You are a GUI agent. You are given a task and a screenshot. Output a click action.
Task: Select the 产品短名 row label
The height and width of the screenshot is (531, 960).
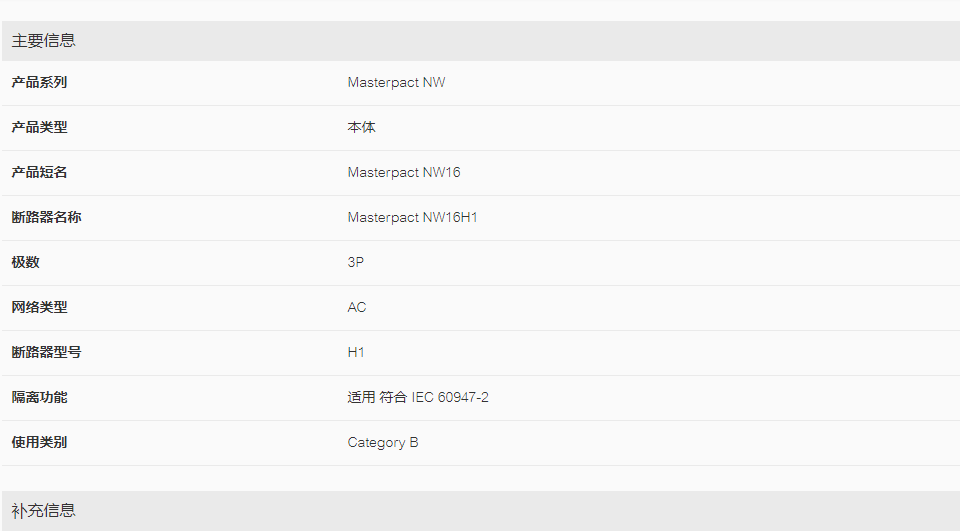pos(39,173)
